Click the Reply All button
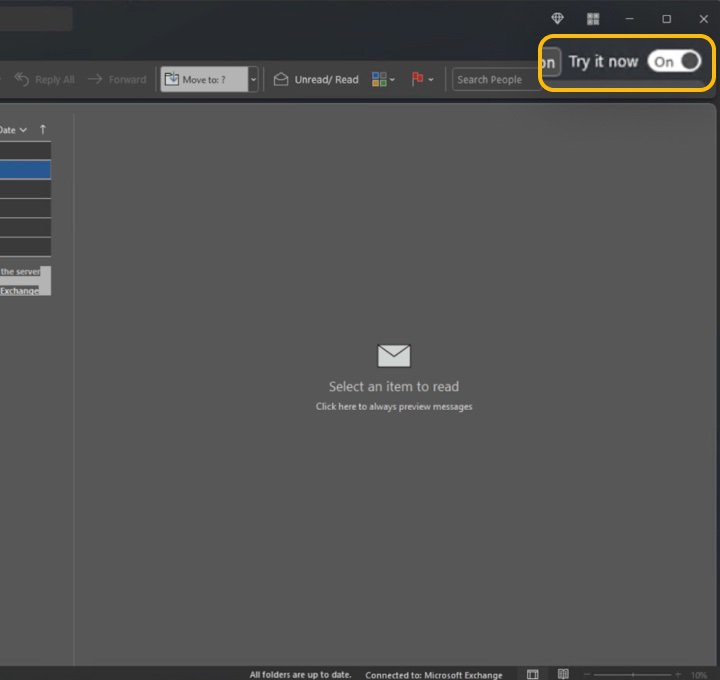 (45, 80)
